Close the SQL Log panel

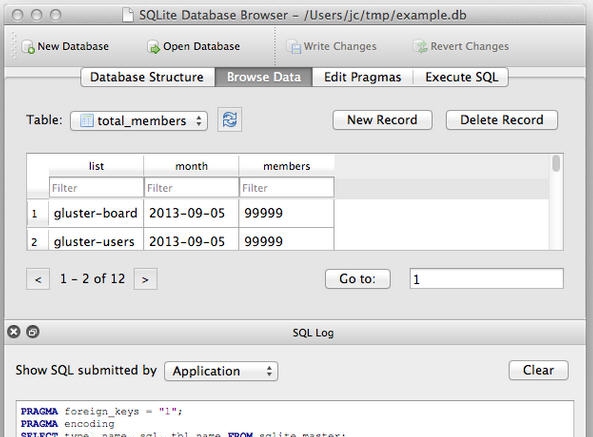coord(14,332)
